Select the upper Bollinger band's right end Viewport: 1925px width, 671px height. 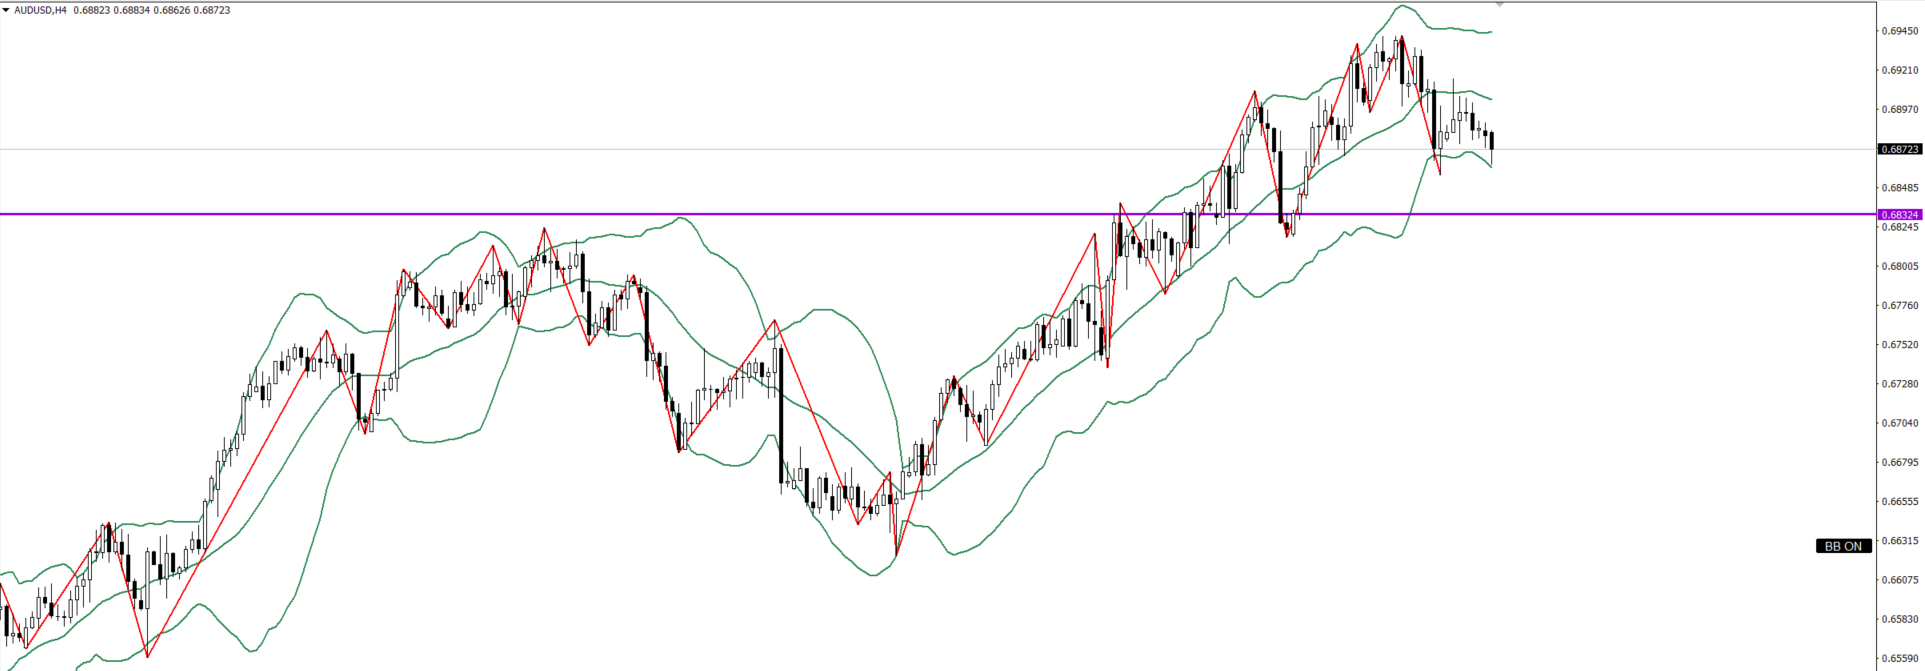[1489, 32]
